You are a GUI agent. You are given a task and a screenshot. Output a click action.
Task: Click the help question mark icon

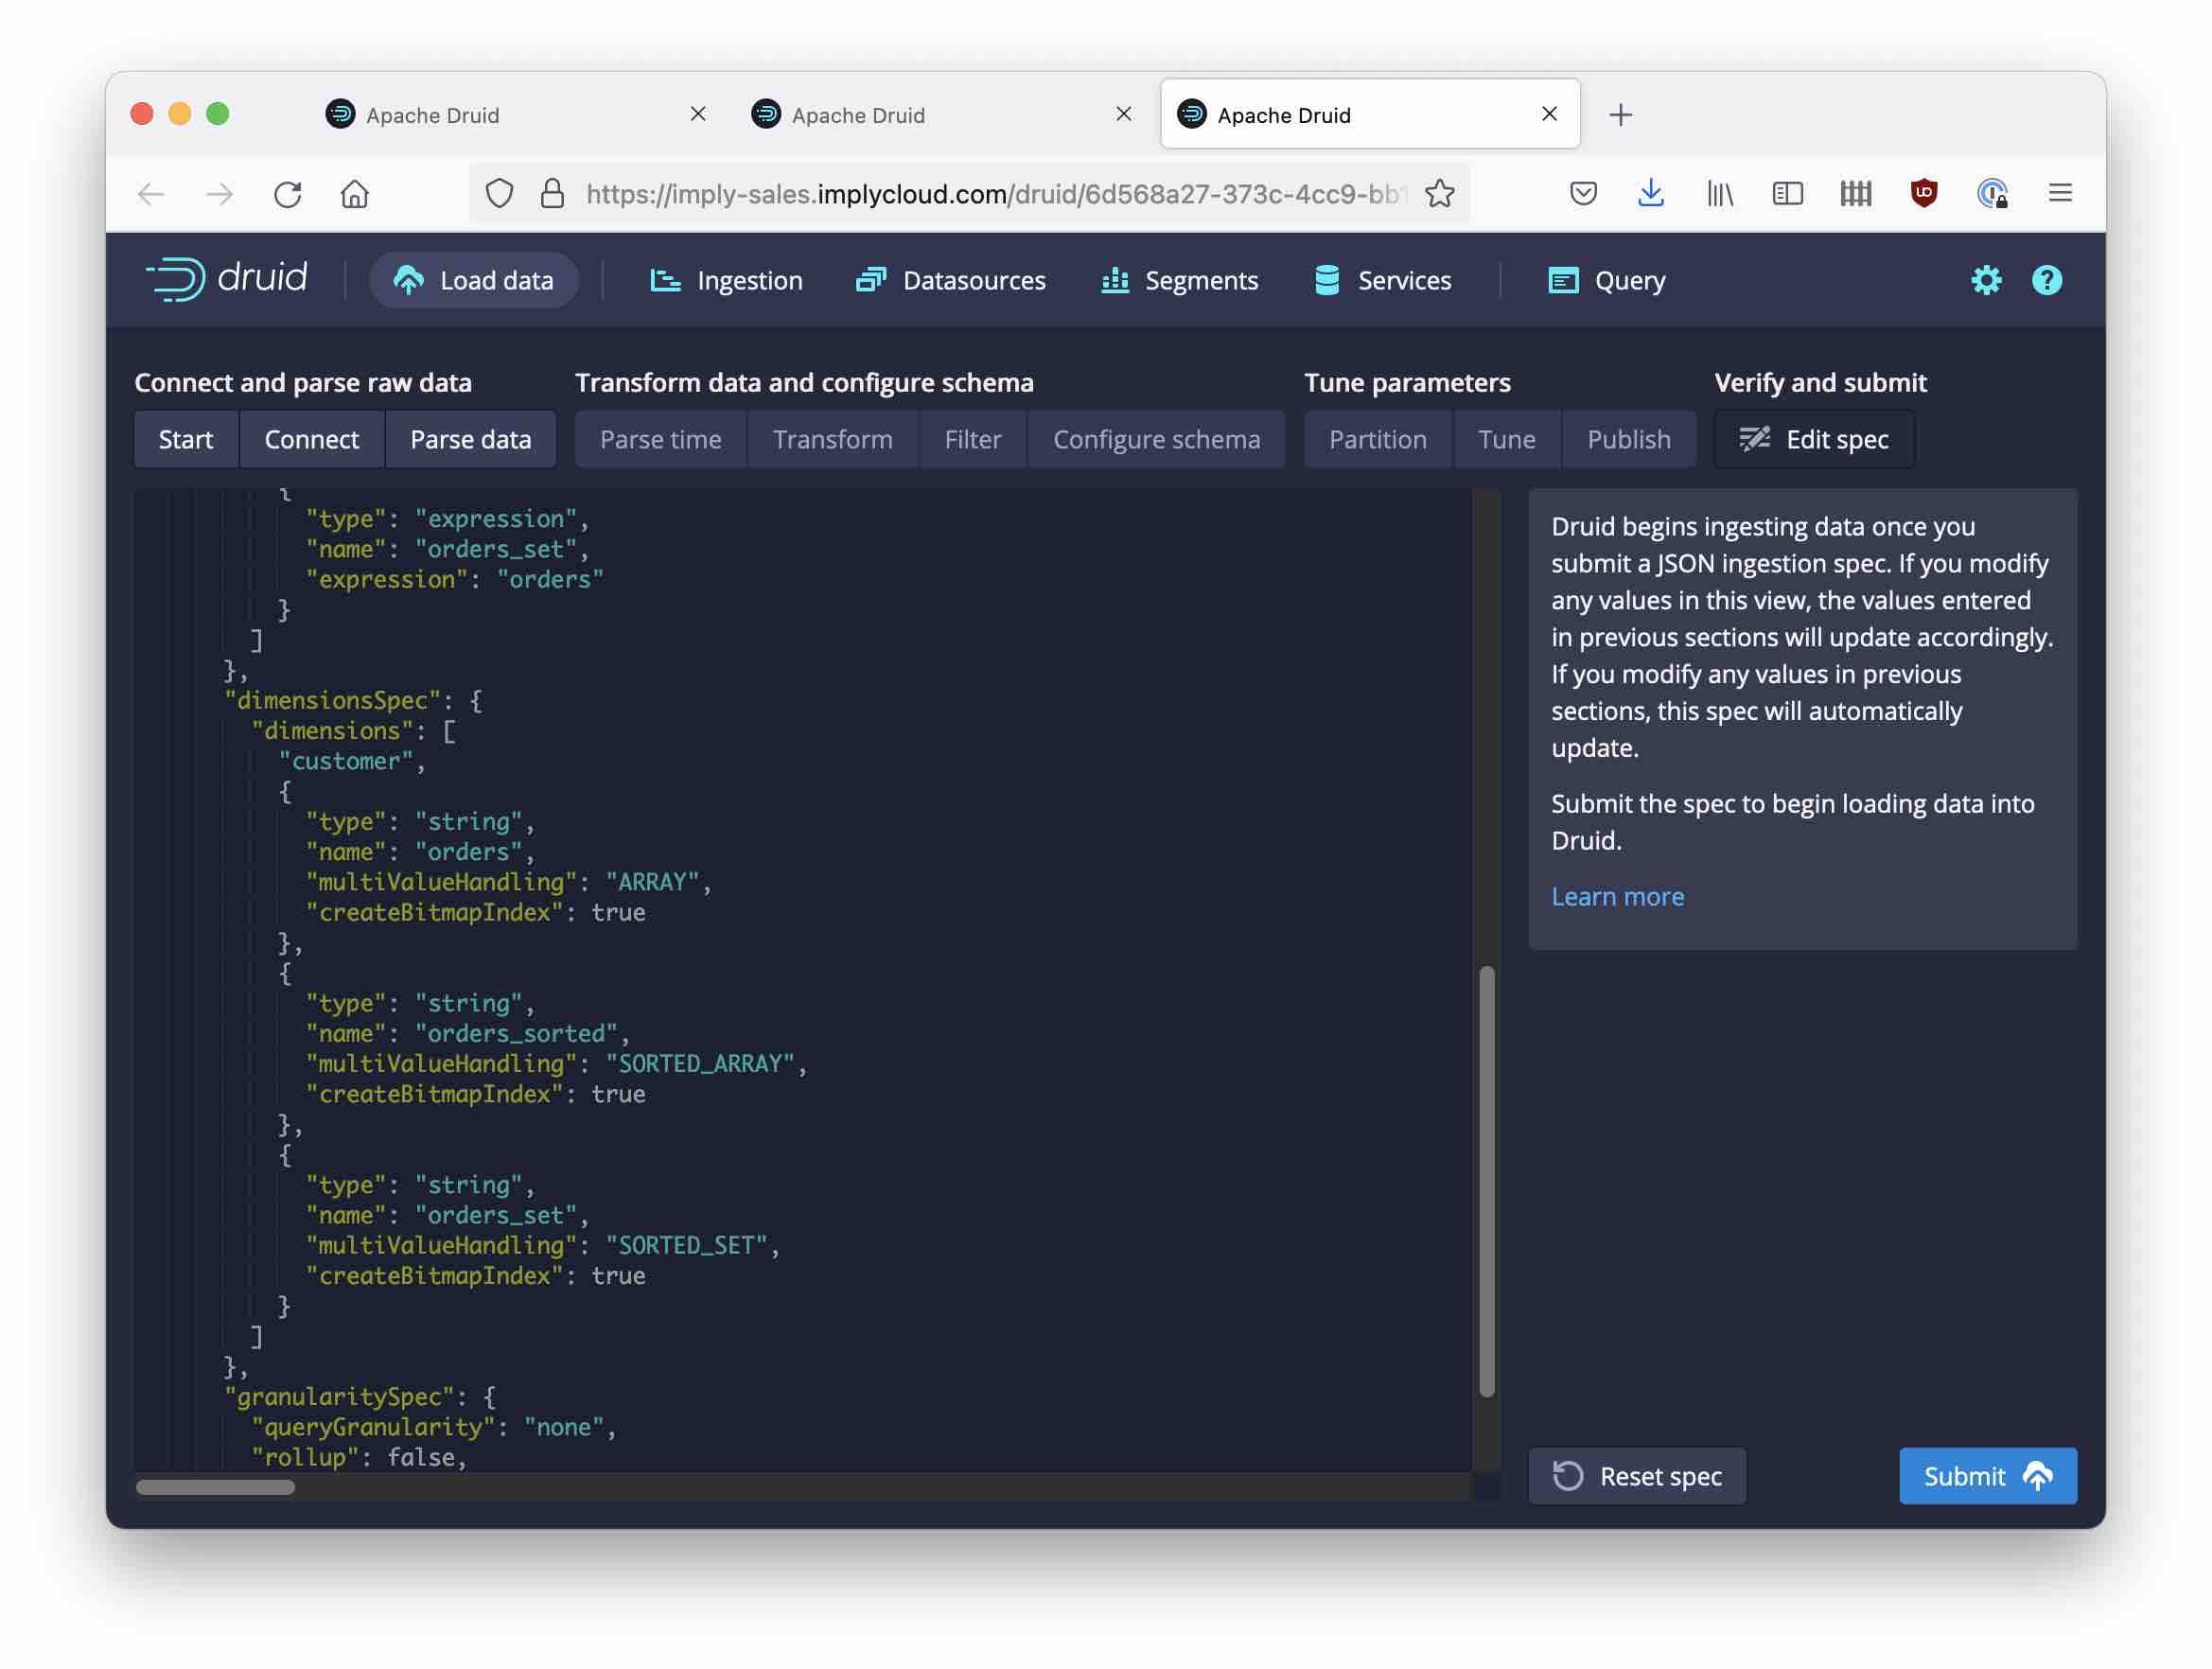(x=2046, y=280)
